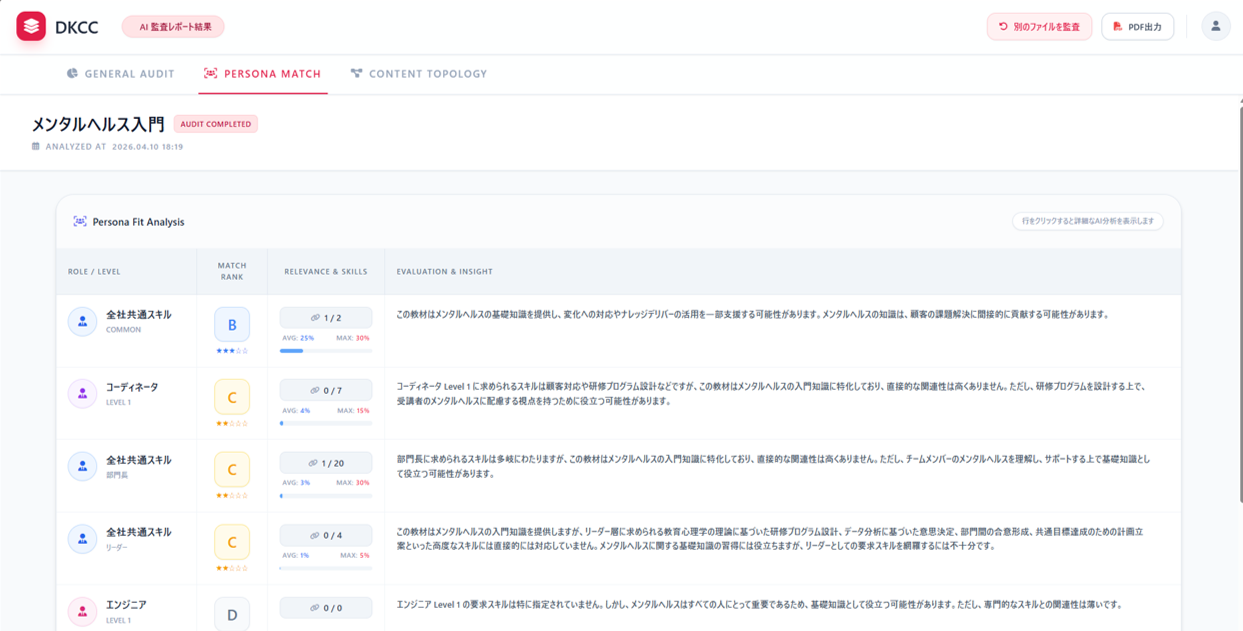Click the calendar icon beside ANALYZED AT
The width and height of the screenshot is (1243, 631).
click(x=36, y=146)
